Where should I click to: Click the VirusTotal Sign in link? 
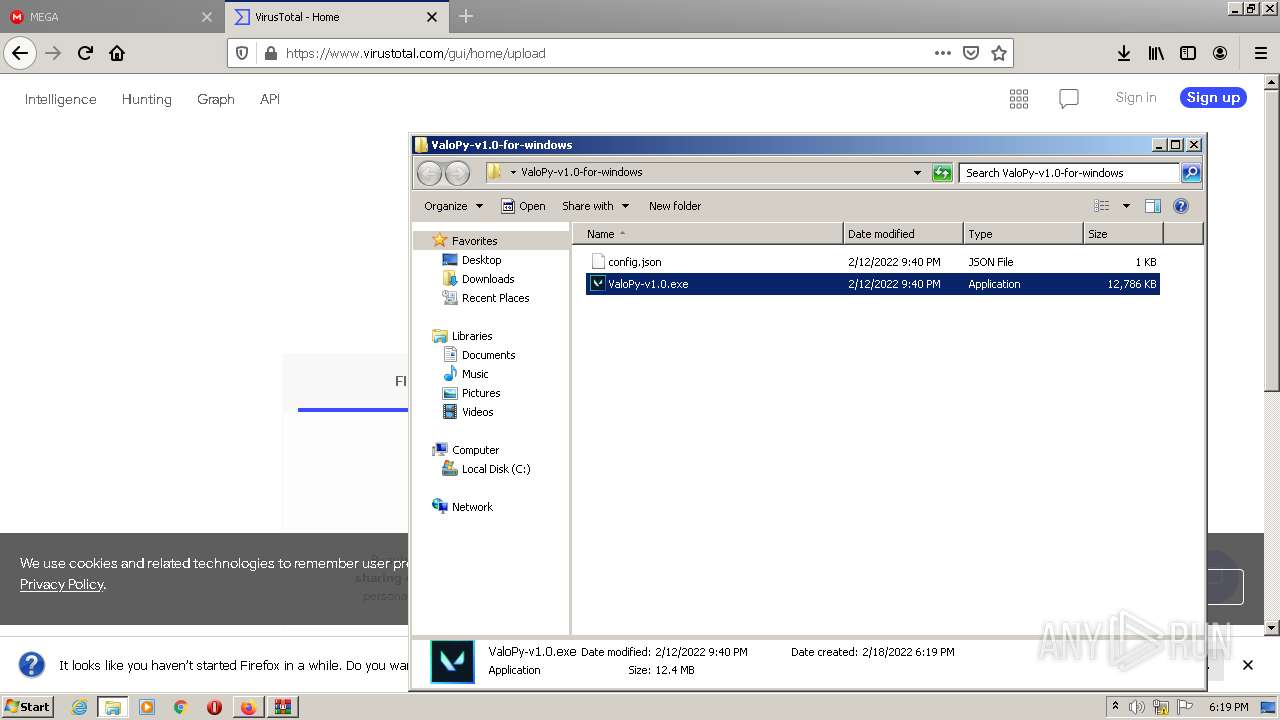click(1136, 97)
